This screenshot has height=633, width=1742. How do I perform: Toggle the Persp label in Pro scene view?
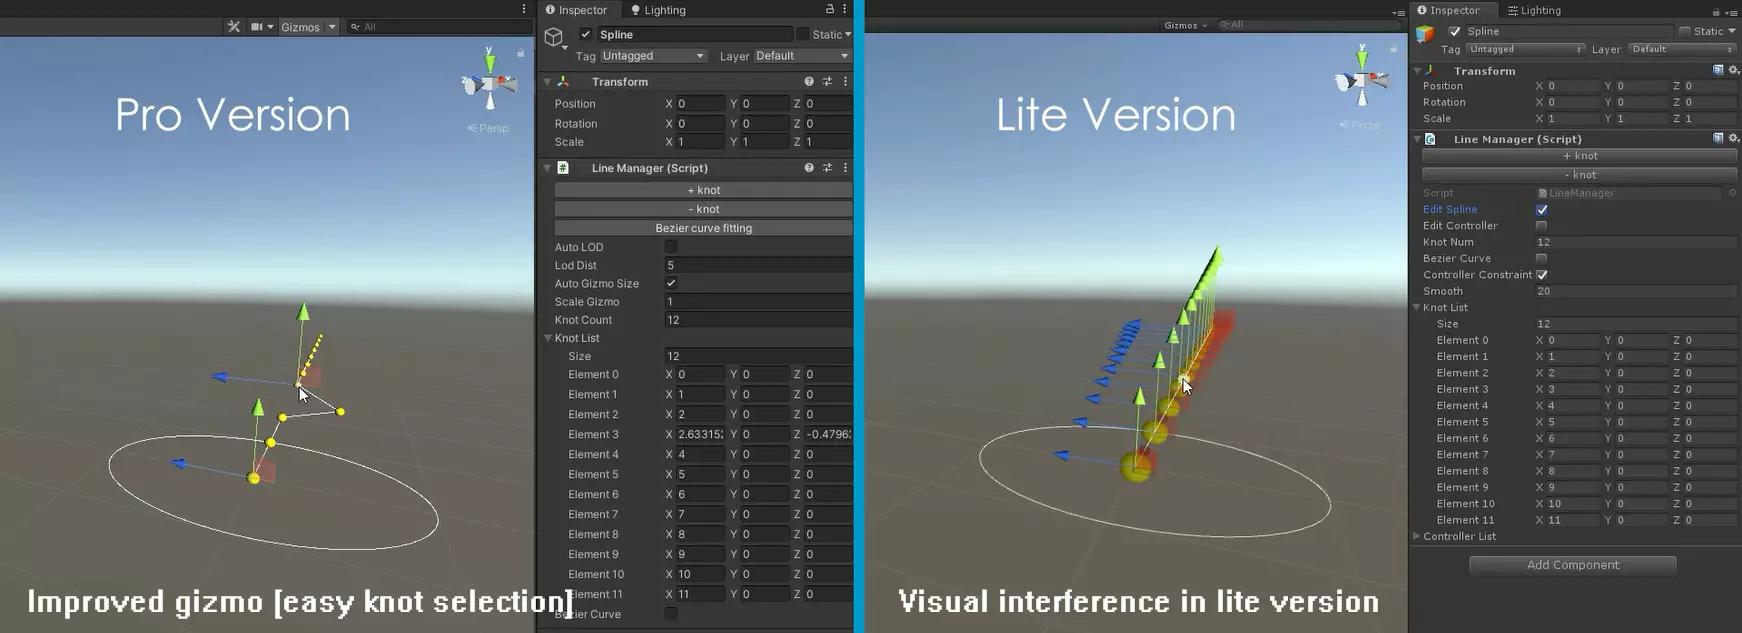click(x=488, y=128)
